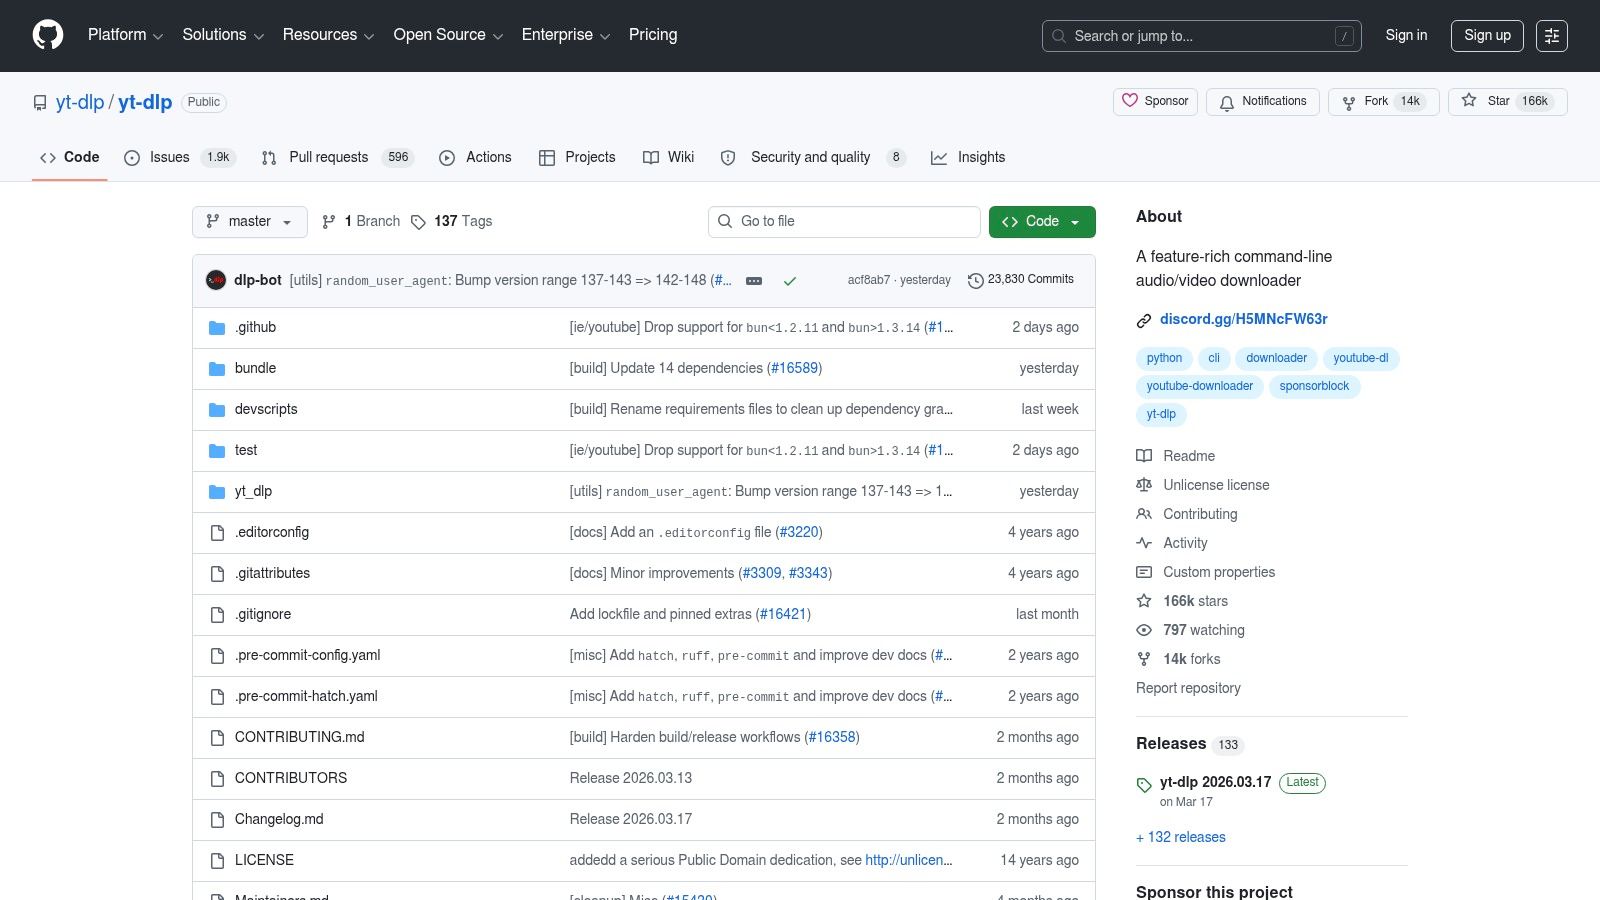Screen dimensions: 1600x900
Task: Open the Pull requests tab
Action: coord(337,157)
